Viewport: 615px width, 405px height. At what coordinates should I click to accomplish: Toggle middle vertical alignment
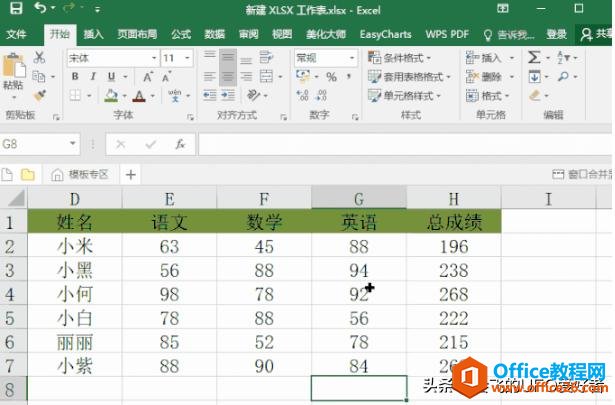click(227, 58)
